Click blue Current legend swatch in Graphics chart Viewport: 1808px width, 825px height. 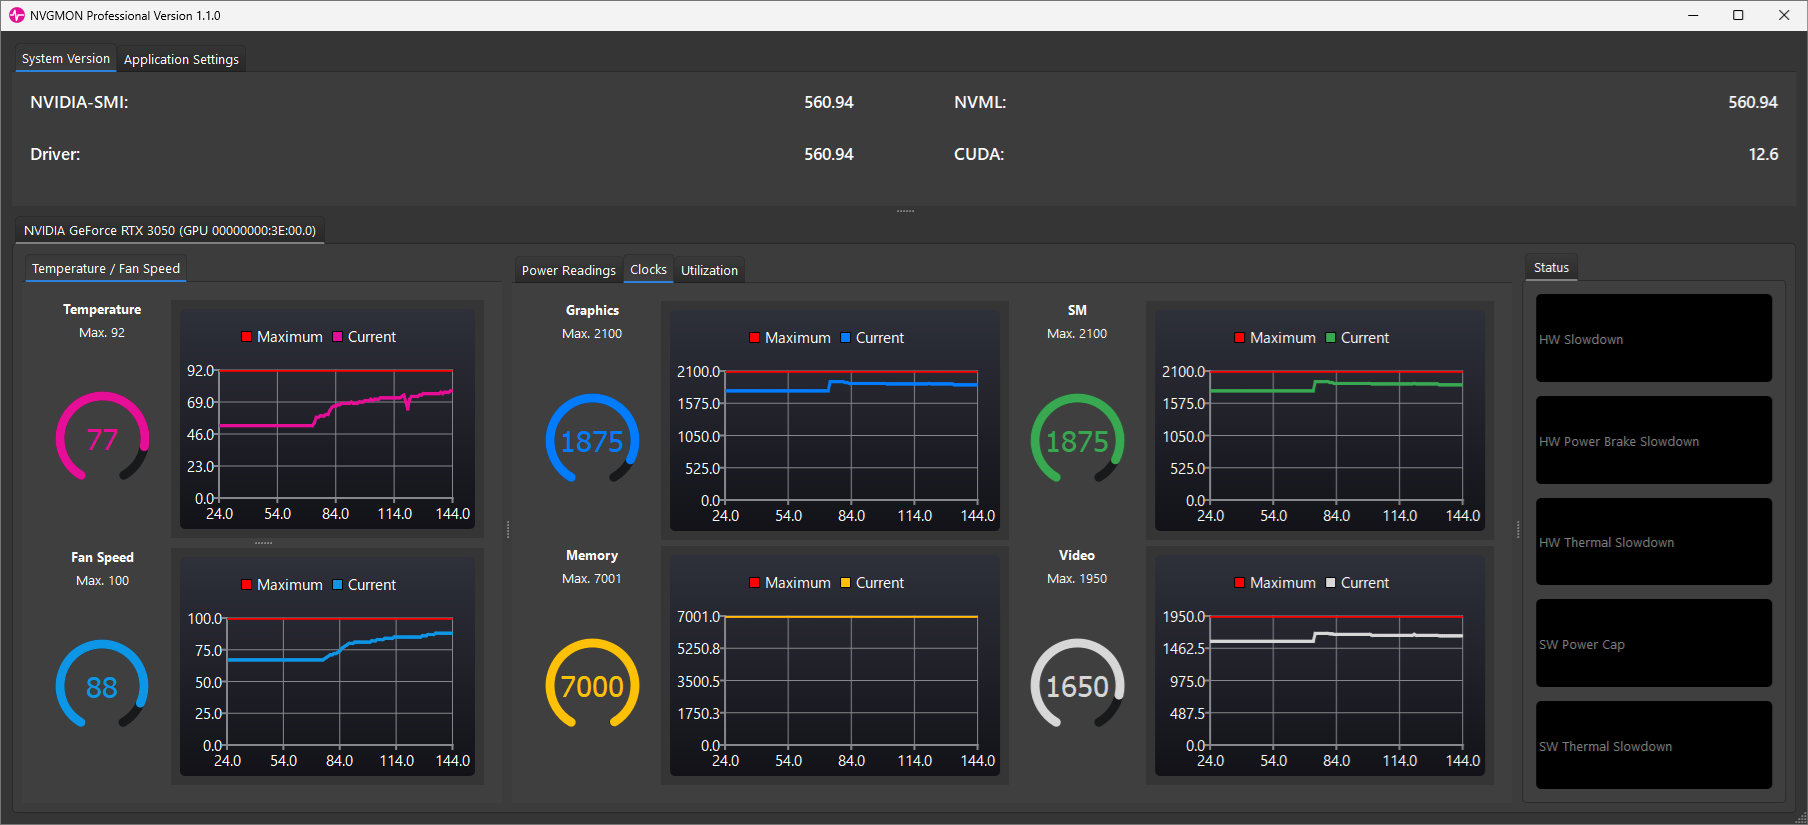tap(845, 338)
